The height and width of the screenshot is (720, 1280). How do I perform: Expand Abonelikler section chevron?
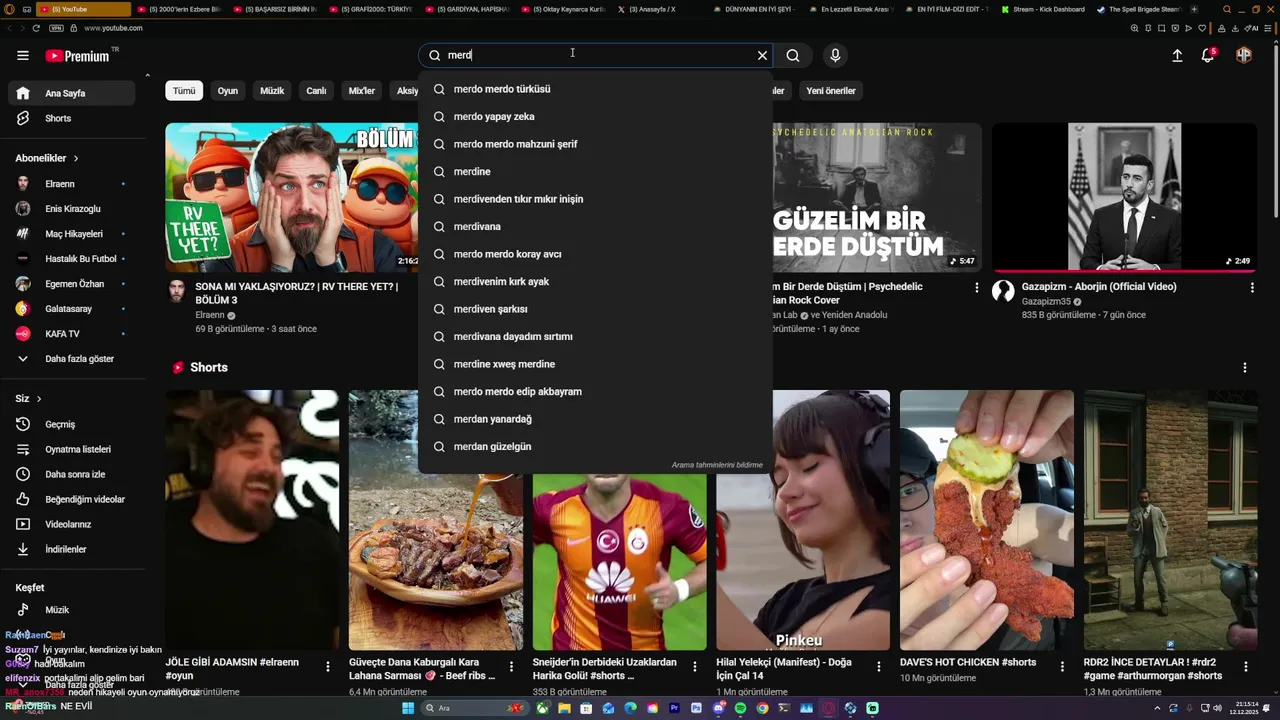(75, 158)
